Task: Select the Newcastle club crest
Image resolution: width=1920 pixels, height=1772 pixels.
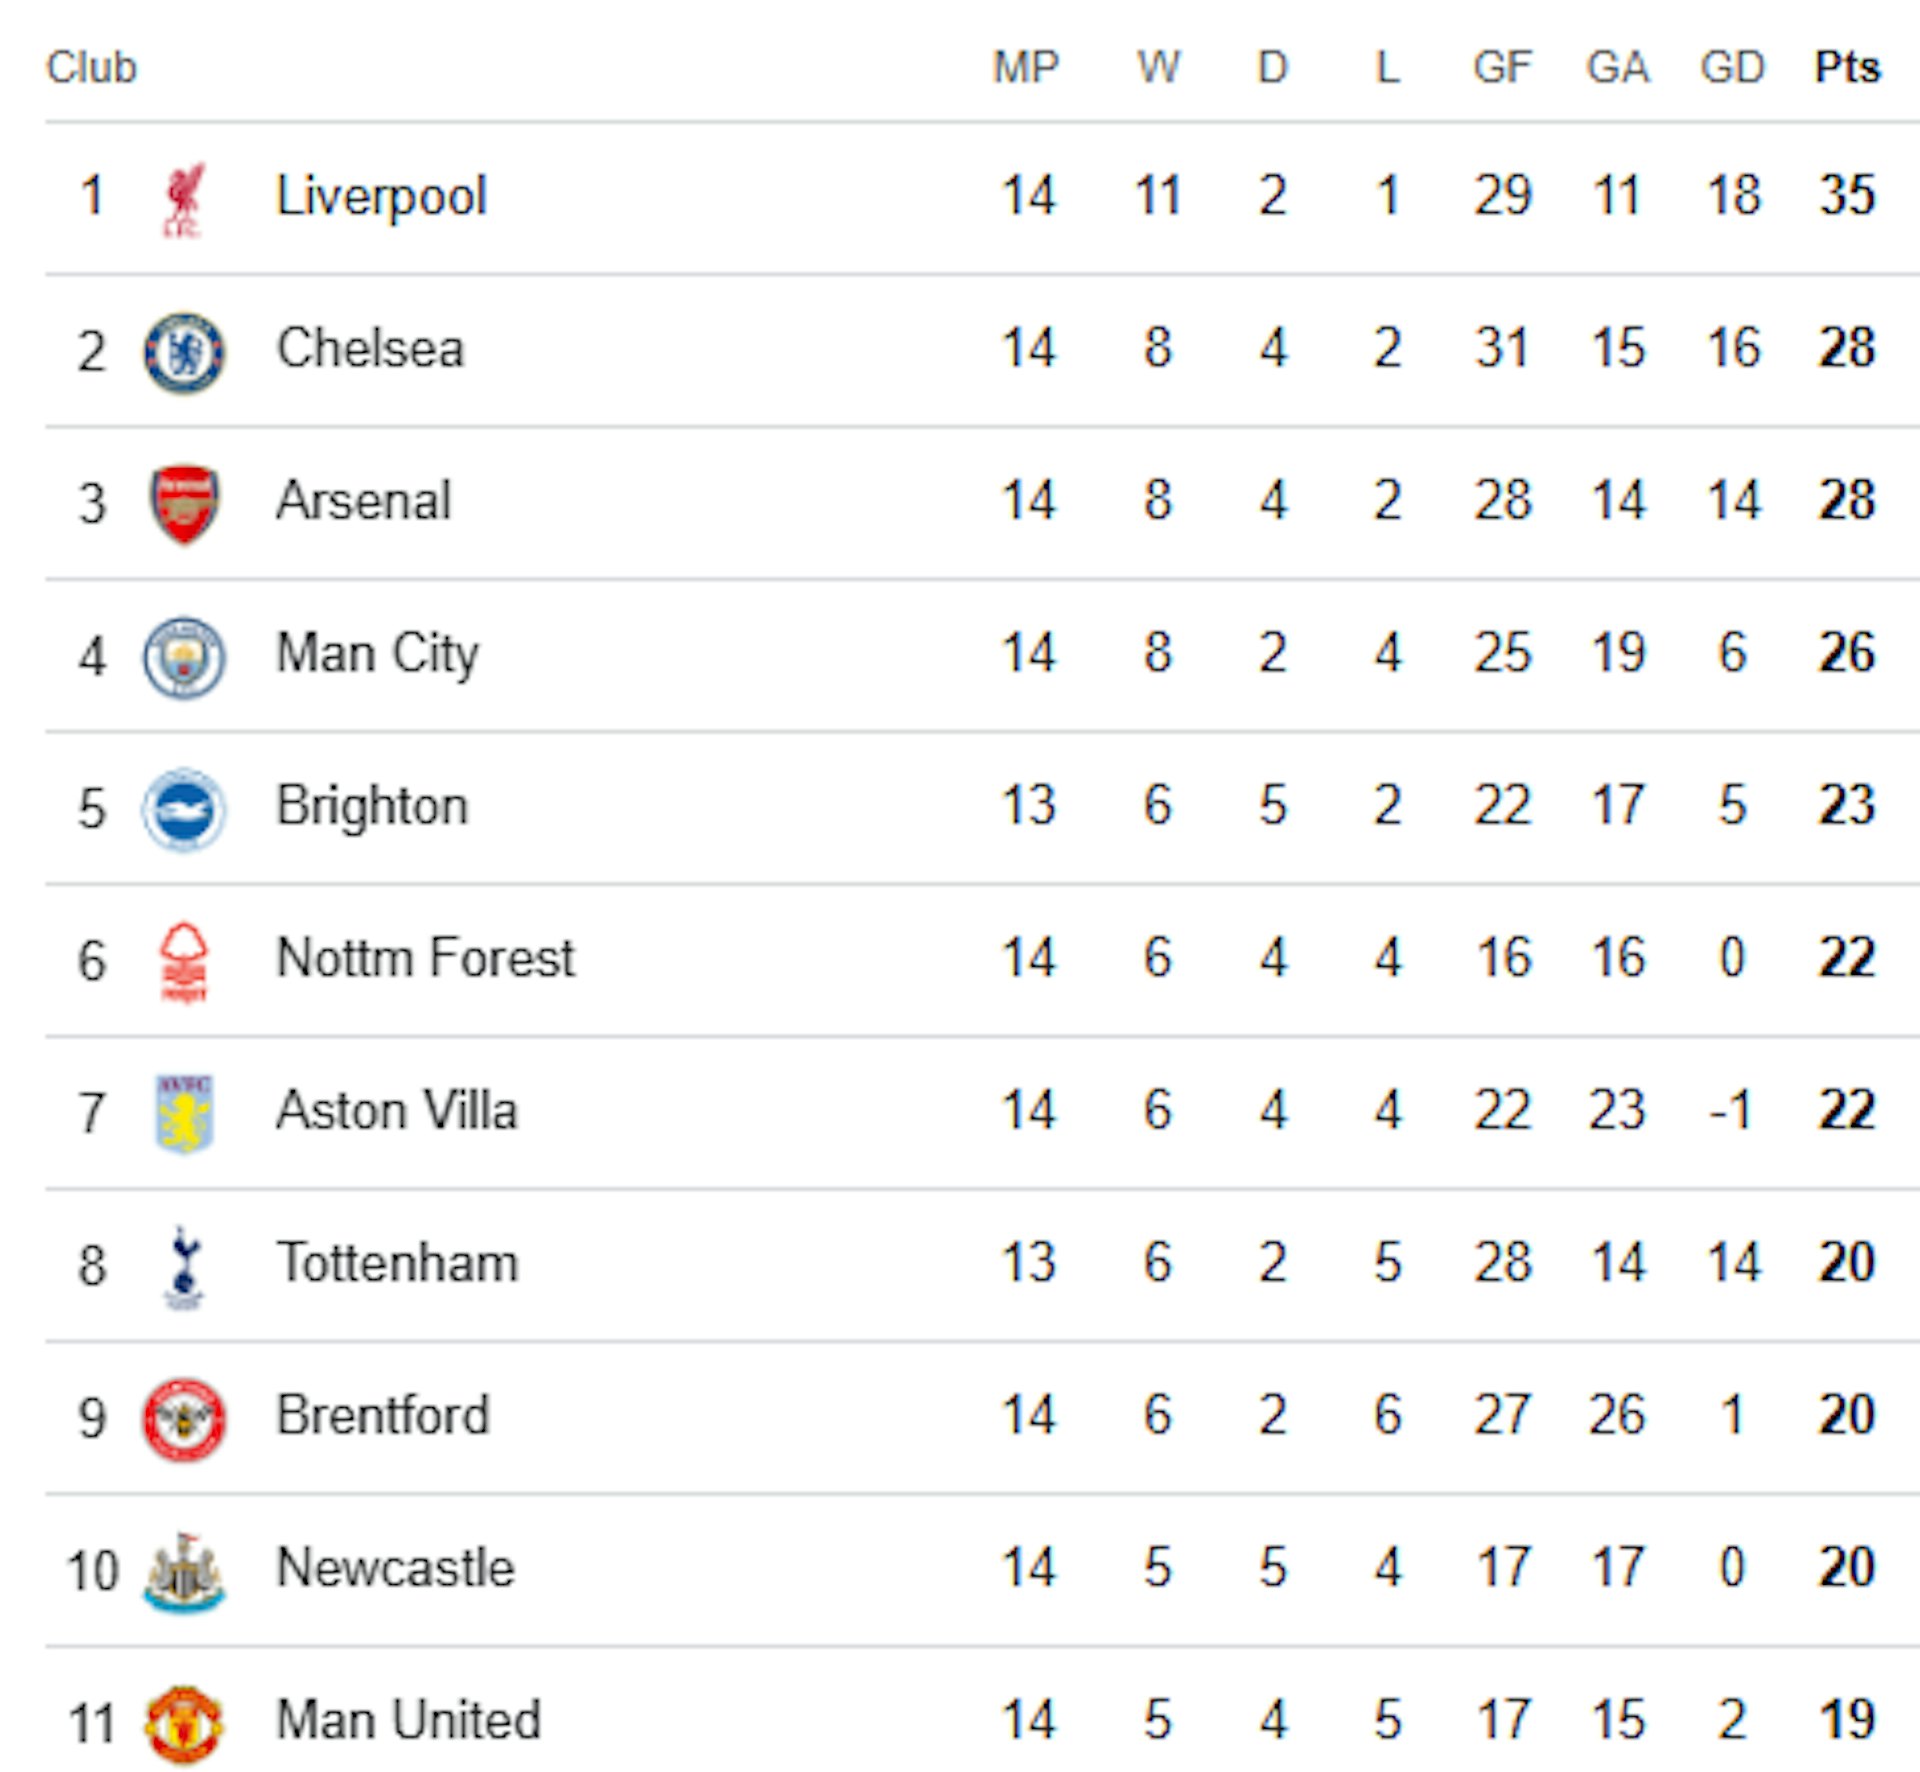Action: pyautogui.click(x=184, y=1571)
